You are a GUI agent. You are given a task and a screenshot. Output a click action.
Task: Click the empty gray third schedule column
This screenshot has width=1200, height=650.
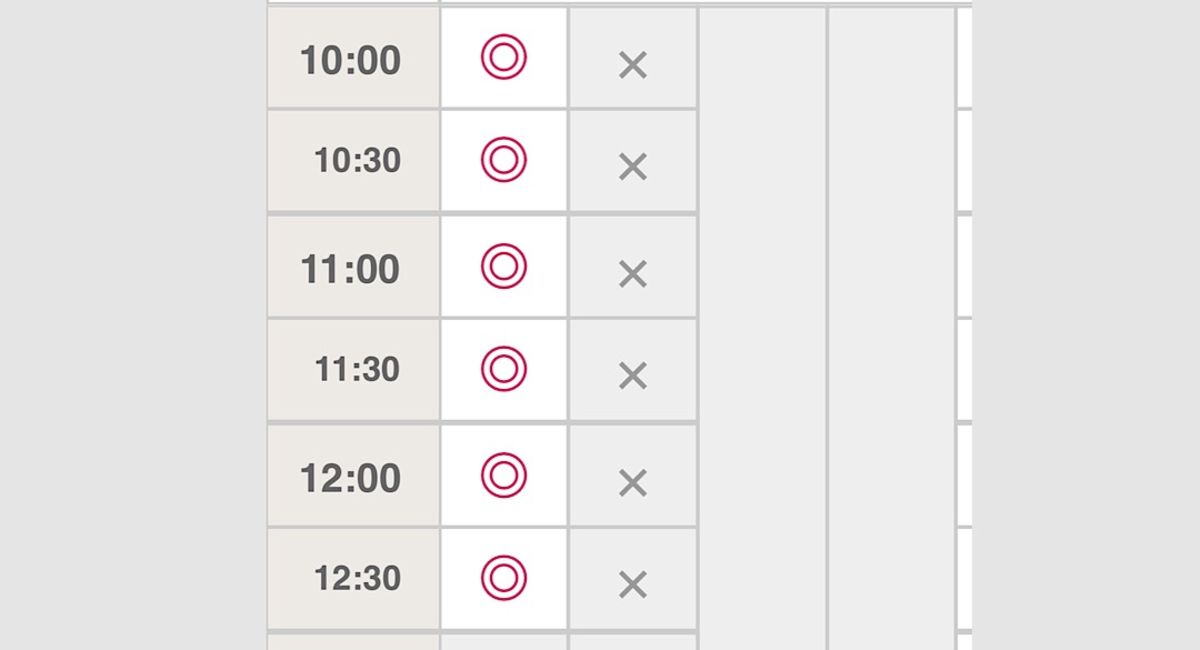762,328
